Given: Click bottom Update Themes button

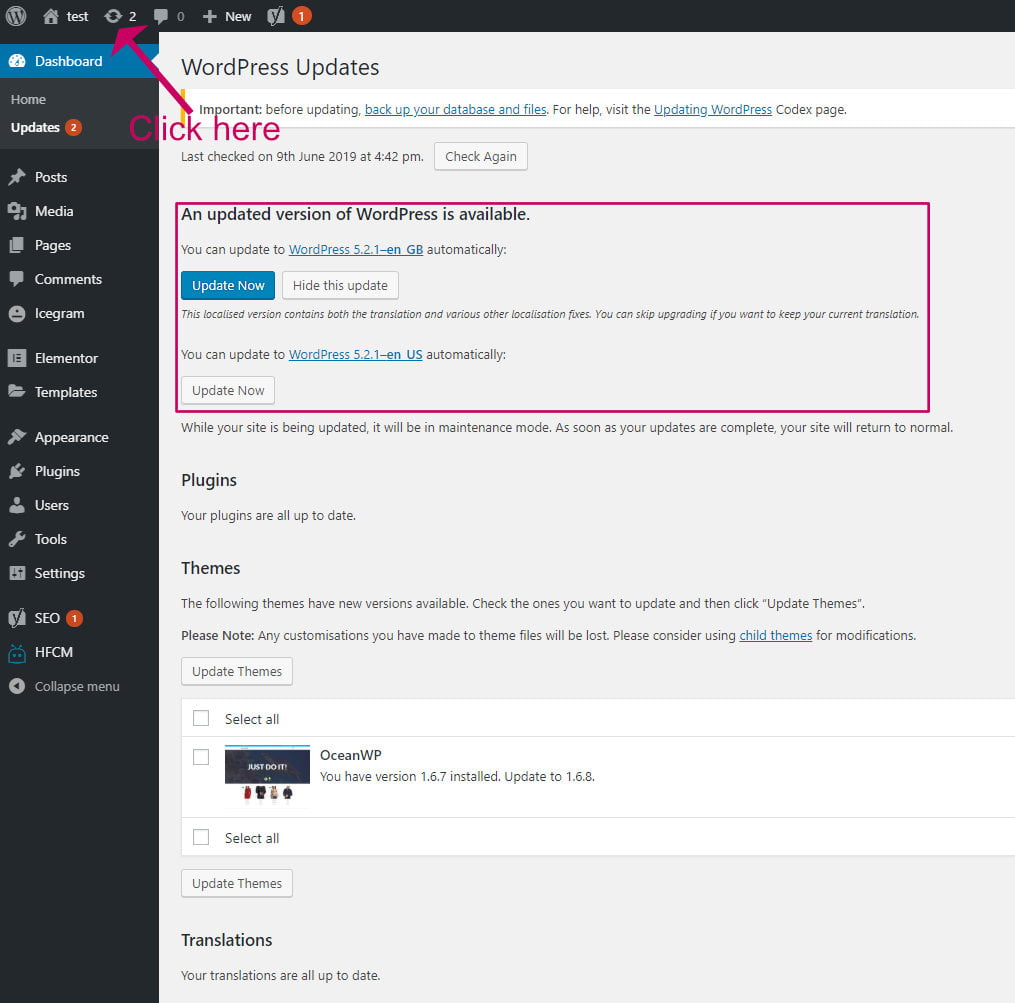Looking at the screenshot, I should [x=237, y=883].
